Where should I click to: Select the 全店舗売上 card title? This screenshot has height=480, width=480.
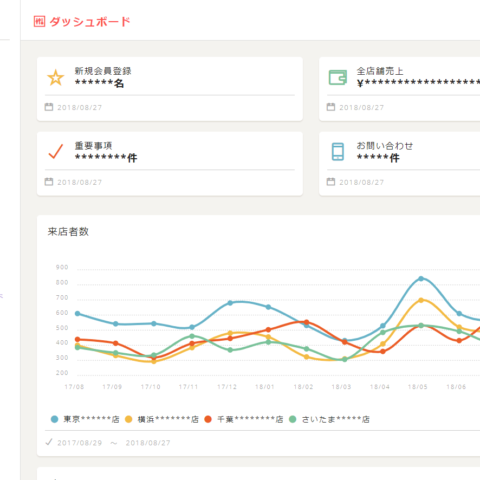(x=380, y=71)
